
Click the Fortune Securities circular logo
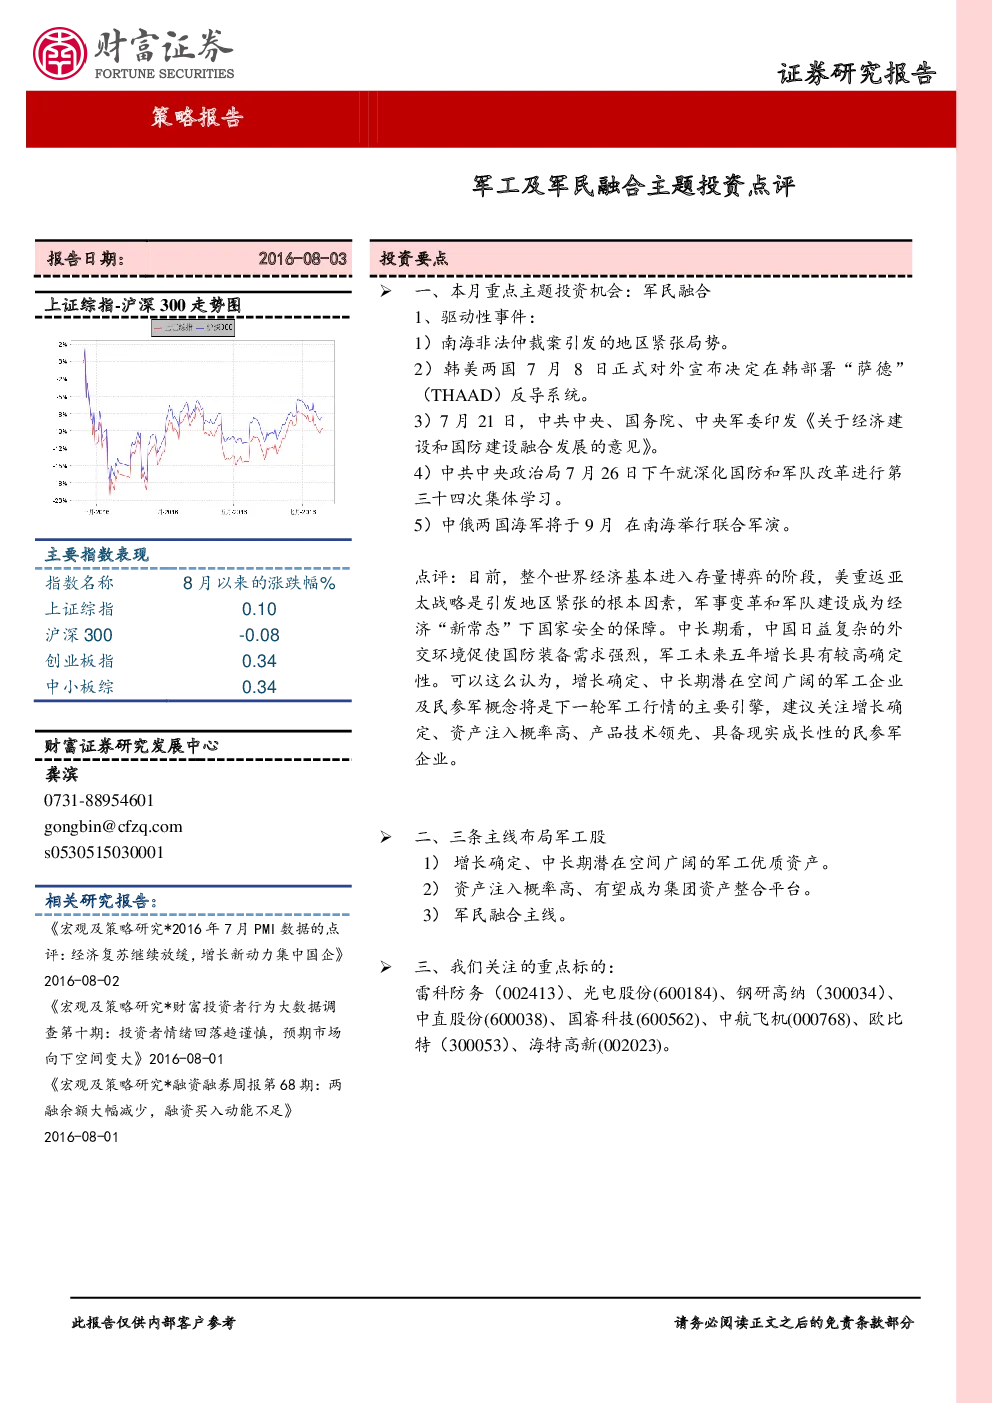click(60, 53)
